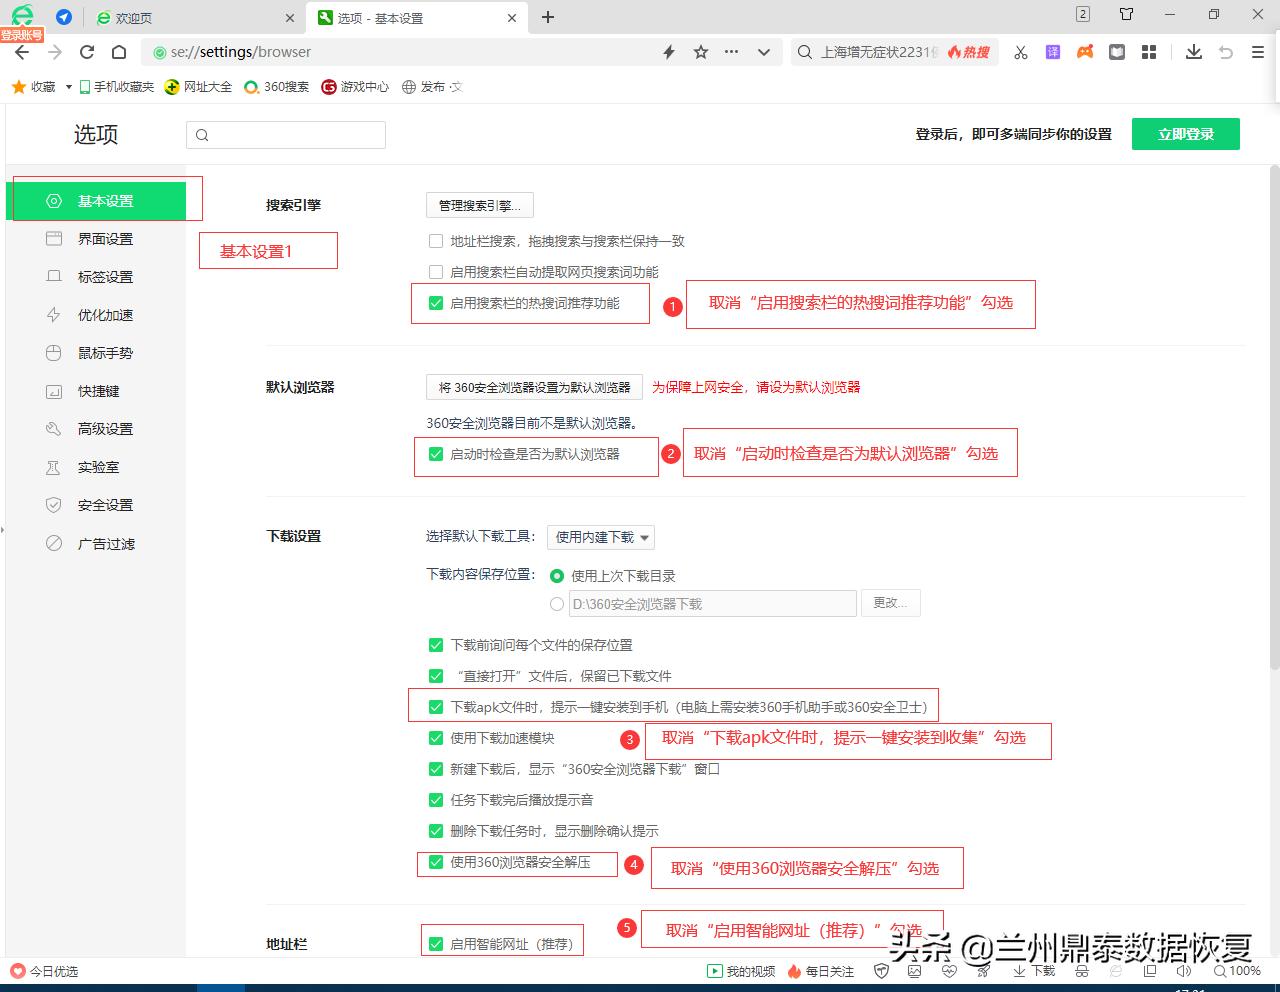Image resolution: width=1280 pixels, height=992 pixels.
Task: Open the downloads icon in the toolbar
Action: pos(1193,51)
